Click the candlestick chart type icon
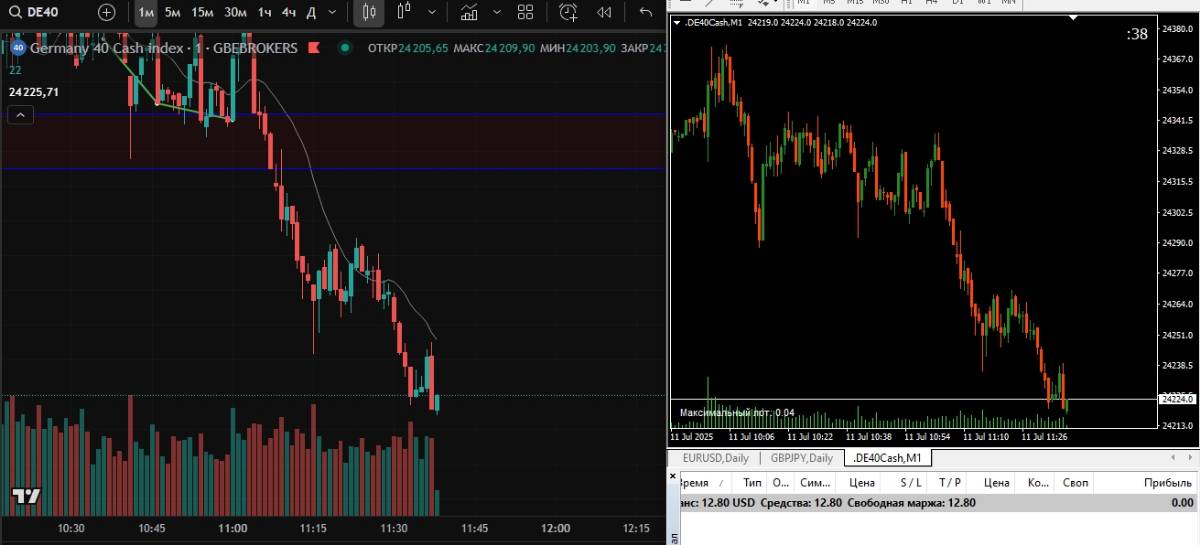Viewport: 1200px width, 545px height. 369,12
